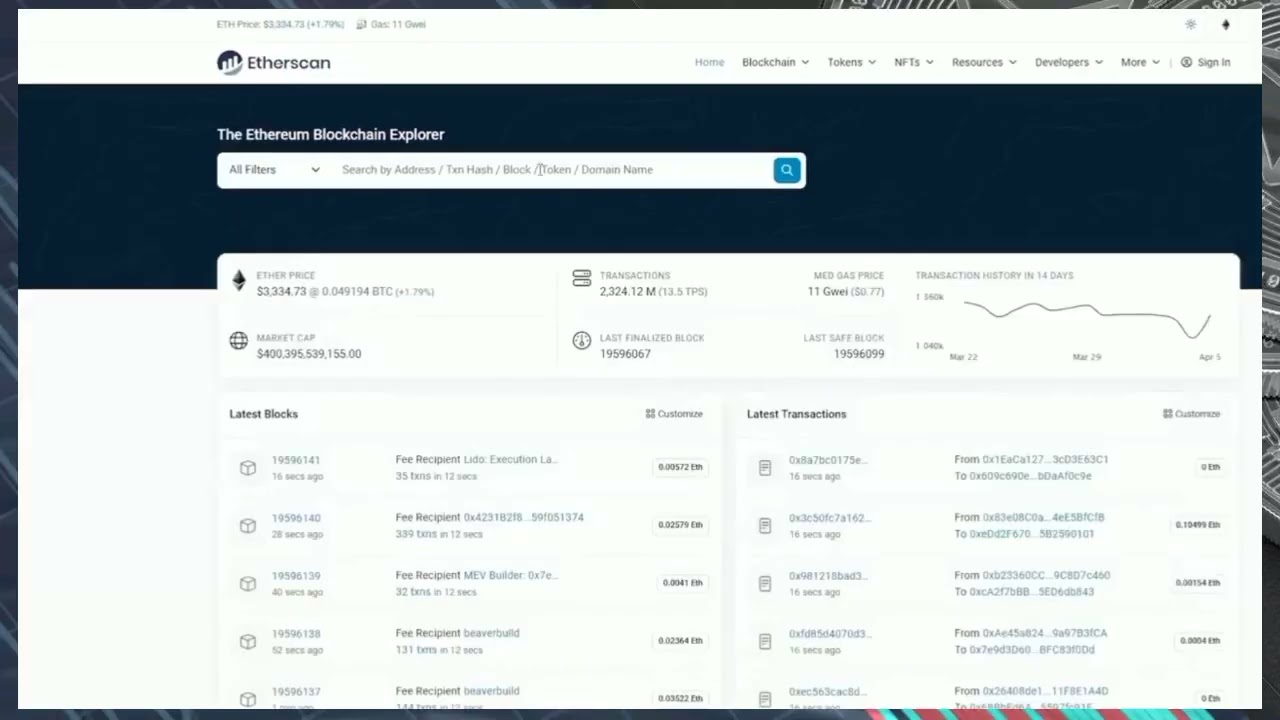Expand the Tokens menu
Viewport: 1280px width, 720px height.
(x=851, y=62)
